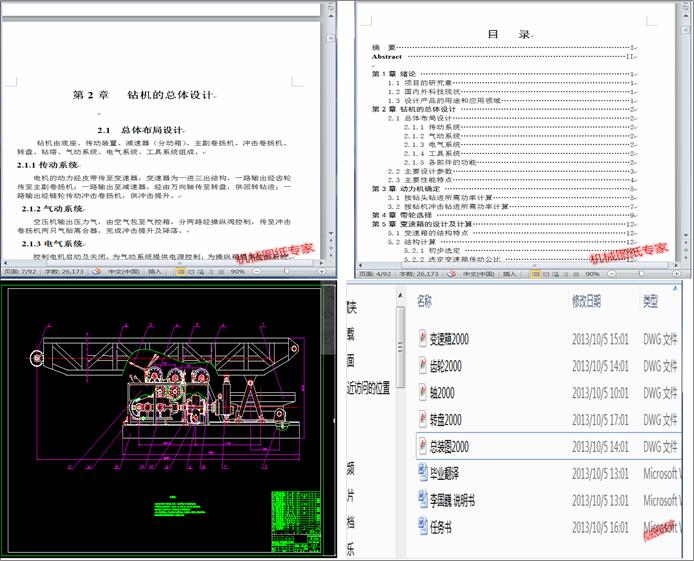694x561 pixels.
Task: Select outline view in left Word window
Action: tap(211, 271)
